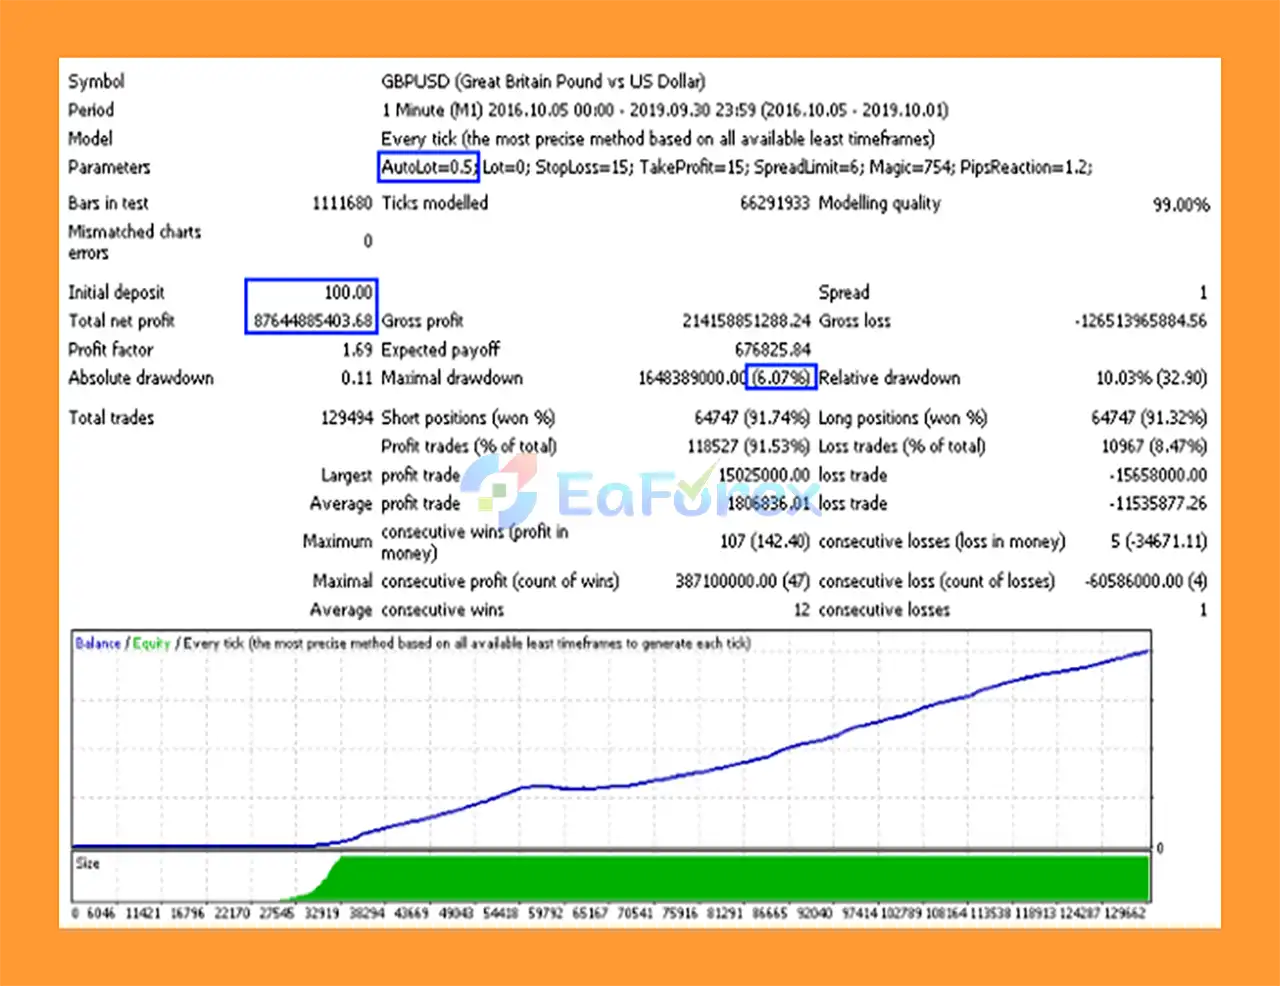The height and width of the screenshot is (986, 1280).
Task: Click the Modelling quality 99.00% value
Action: [x=1180, y=204]
